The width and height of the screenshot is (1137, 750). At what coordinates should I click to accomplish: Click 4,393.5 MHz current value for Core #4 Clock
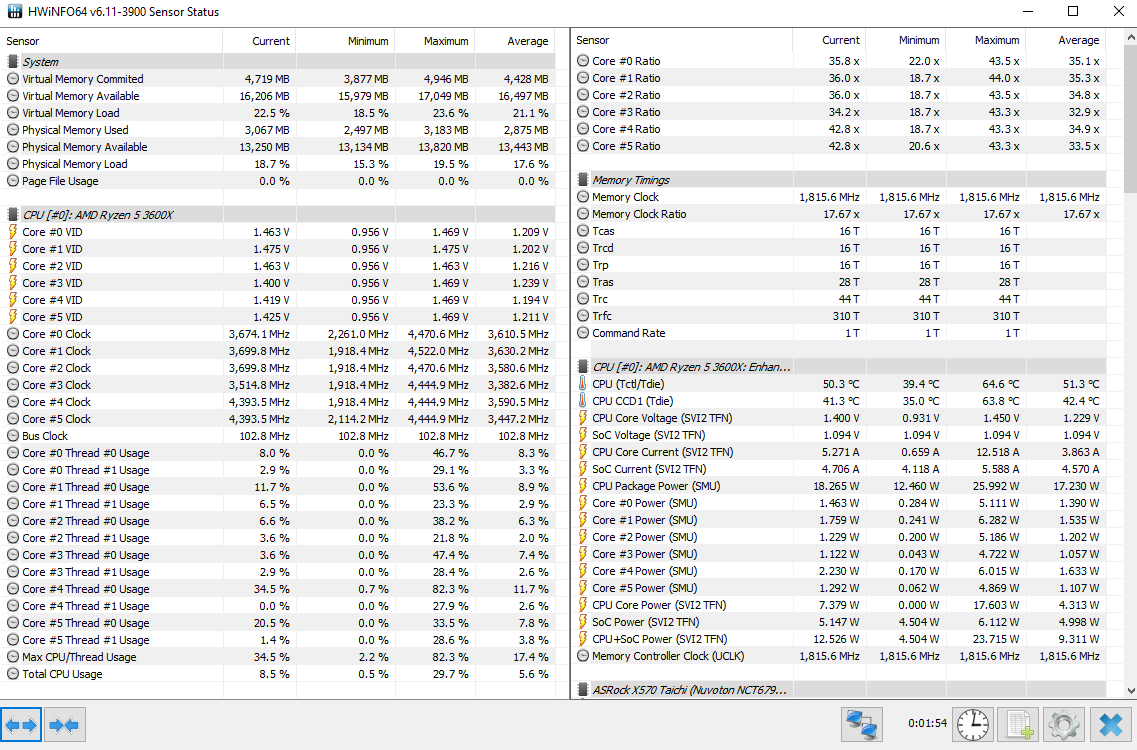click(259, 402)
